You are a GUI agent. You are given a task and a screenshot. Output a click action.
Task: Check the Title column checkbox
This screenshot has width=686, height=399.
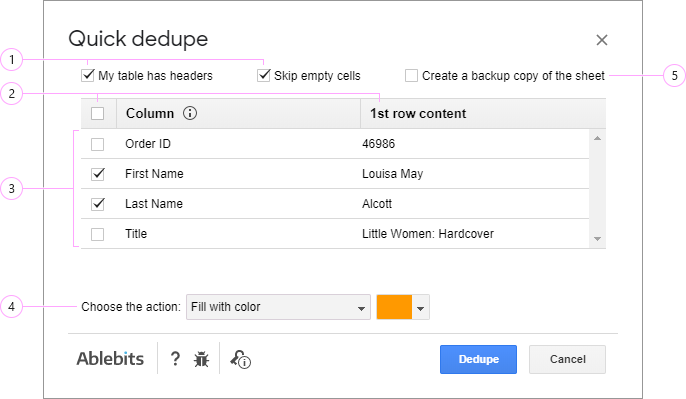[98, 234]
